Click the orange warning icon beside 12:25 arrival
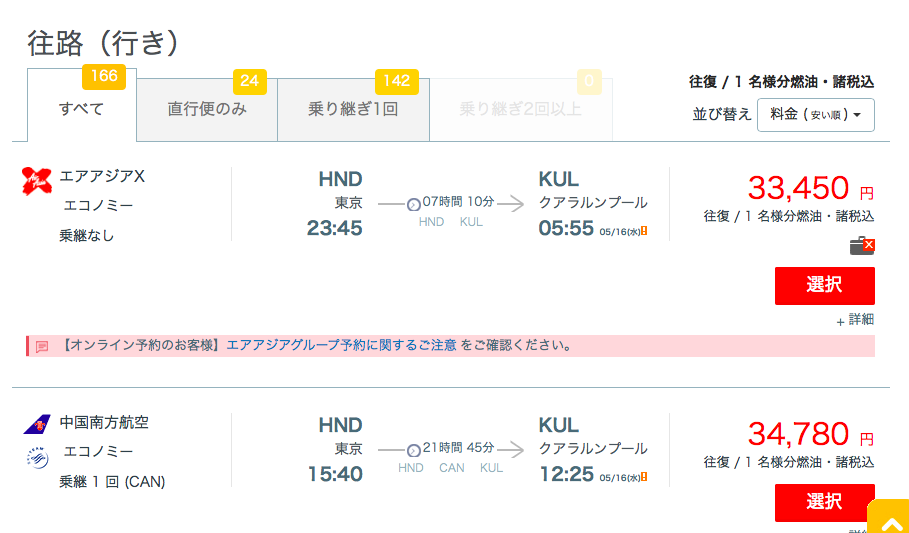Viewport: 909px width, 533px height. (x=644, y=477)
